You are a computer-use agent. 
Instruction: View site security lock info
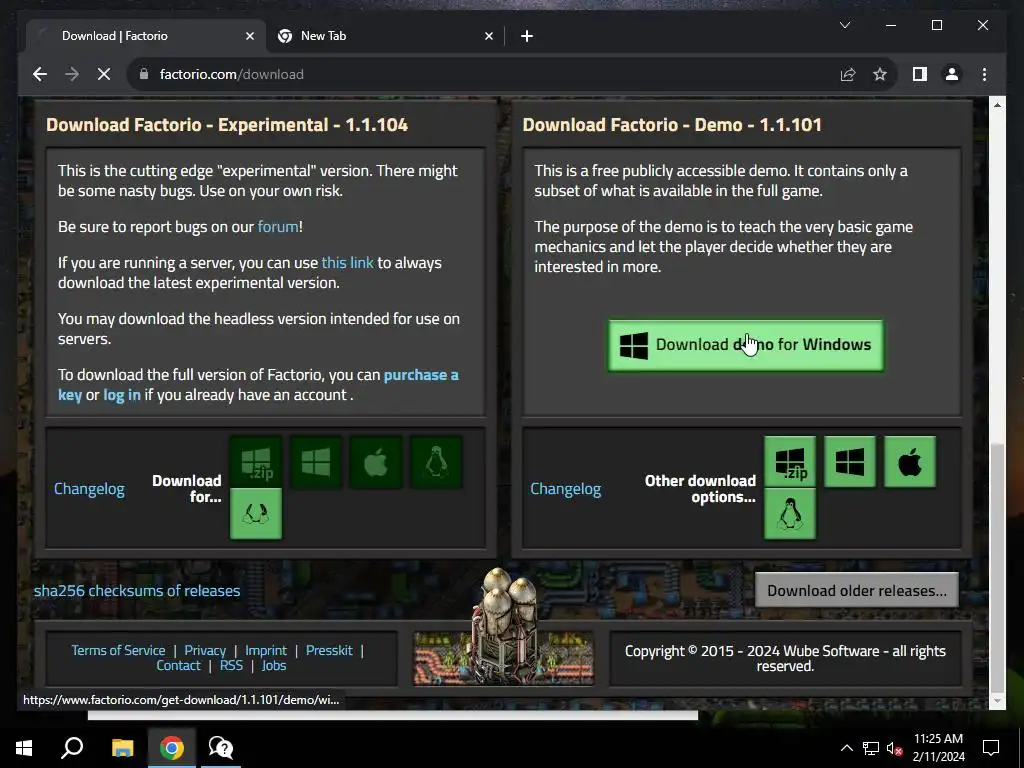(x=144, y=74)
